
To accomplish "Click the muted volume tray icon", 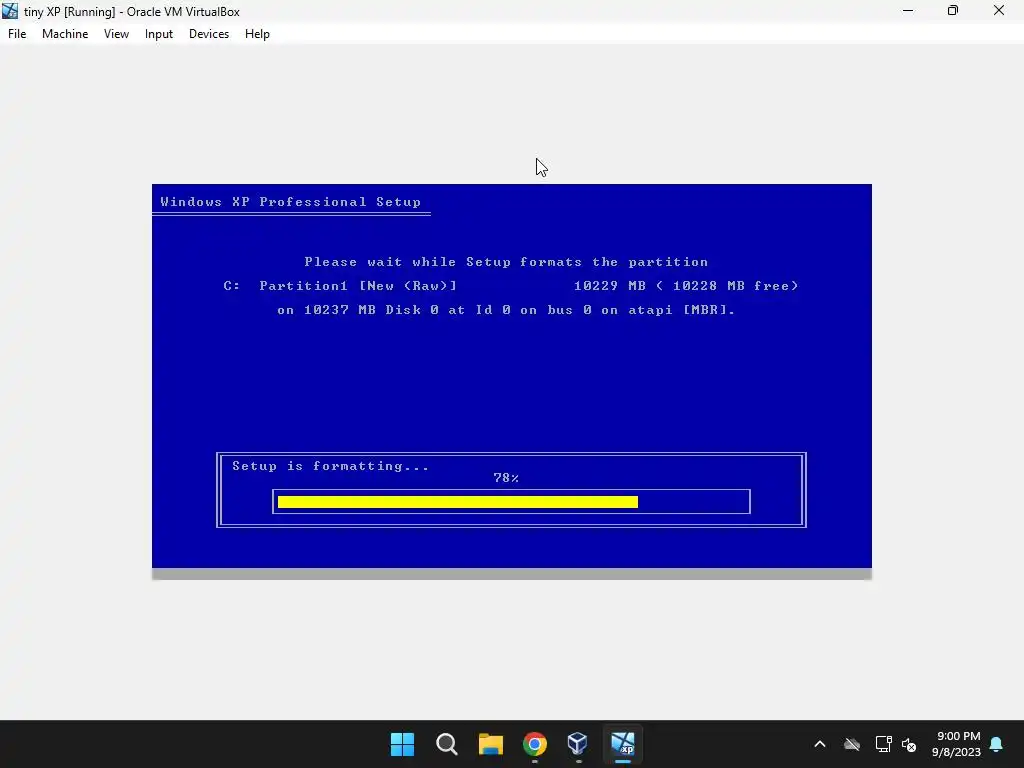I will click(x=908, y=744).
